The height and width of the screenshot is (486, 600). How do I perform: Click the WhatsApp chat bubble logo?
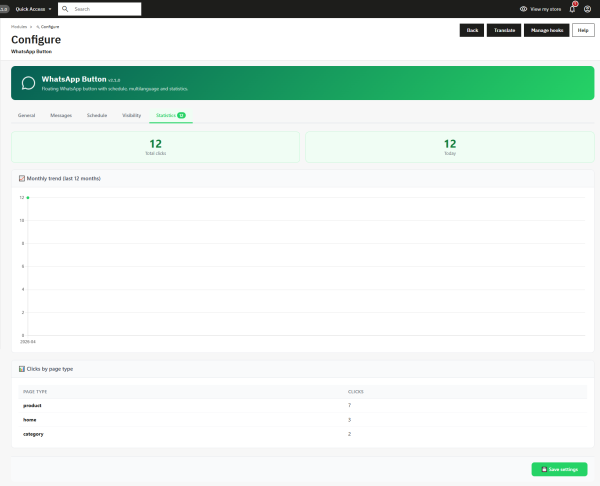(x=28, y=83)
